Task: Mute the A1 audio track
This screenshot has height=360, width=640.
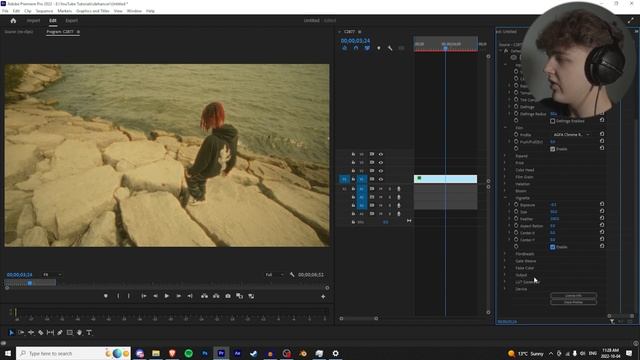Action: [x=381, y=189]
